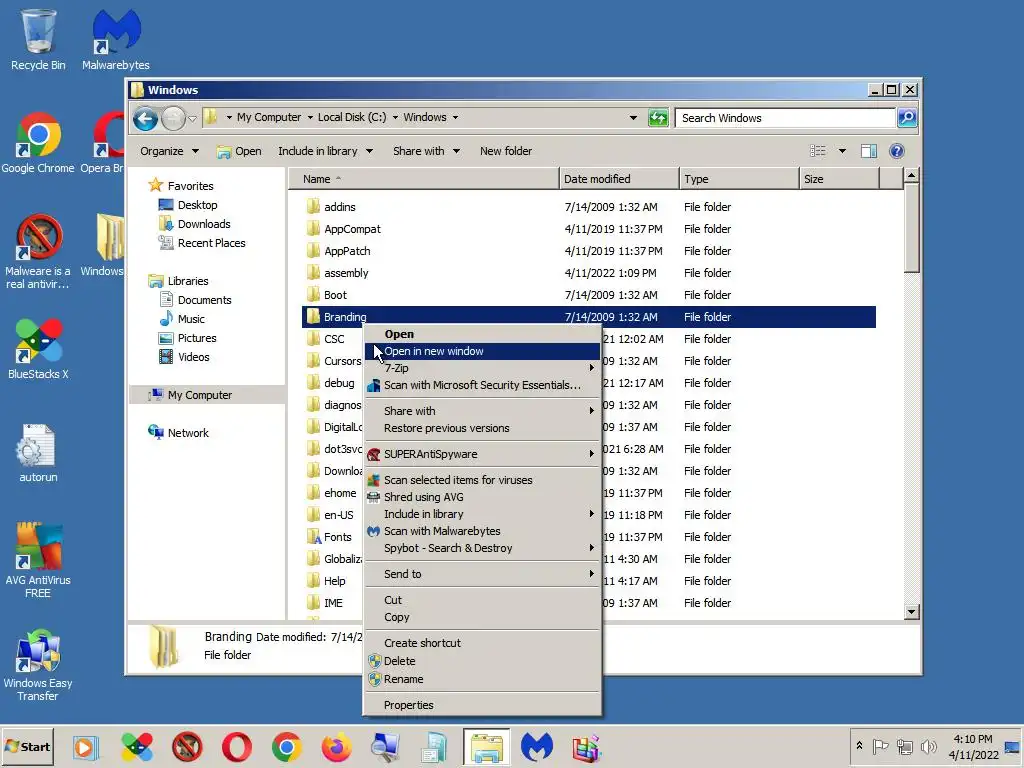This screenshot has width=1024, height=768.
Task: Open the Recycle Bin desktop icon
Action: [x=38, y=39]
